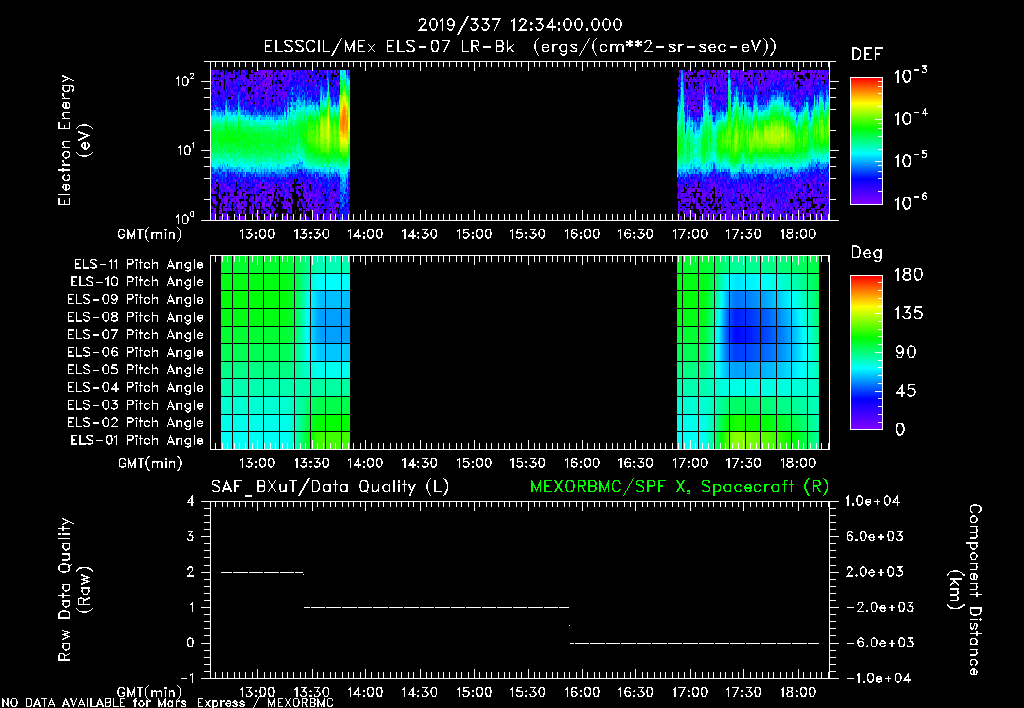This screenshot has height=708, width=1024.
Task: Click the 15:00 tick under the spectrogram
Action: 473,234
